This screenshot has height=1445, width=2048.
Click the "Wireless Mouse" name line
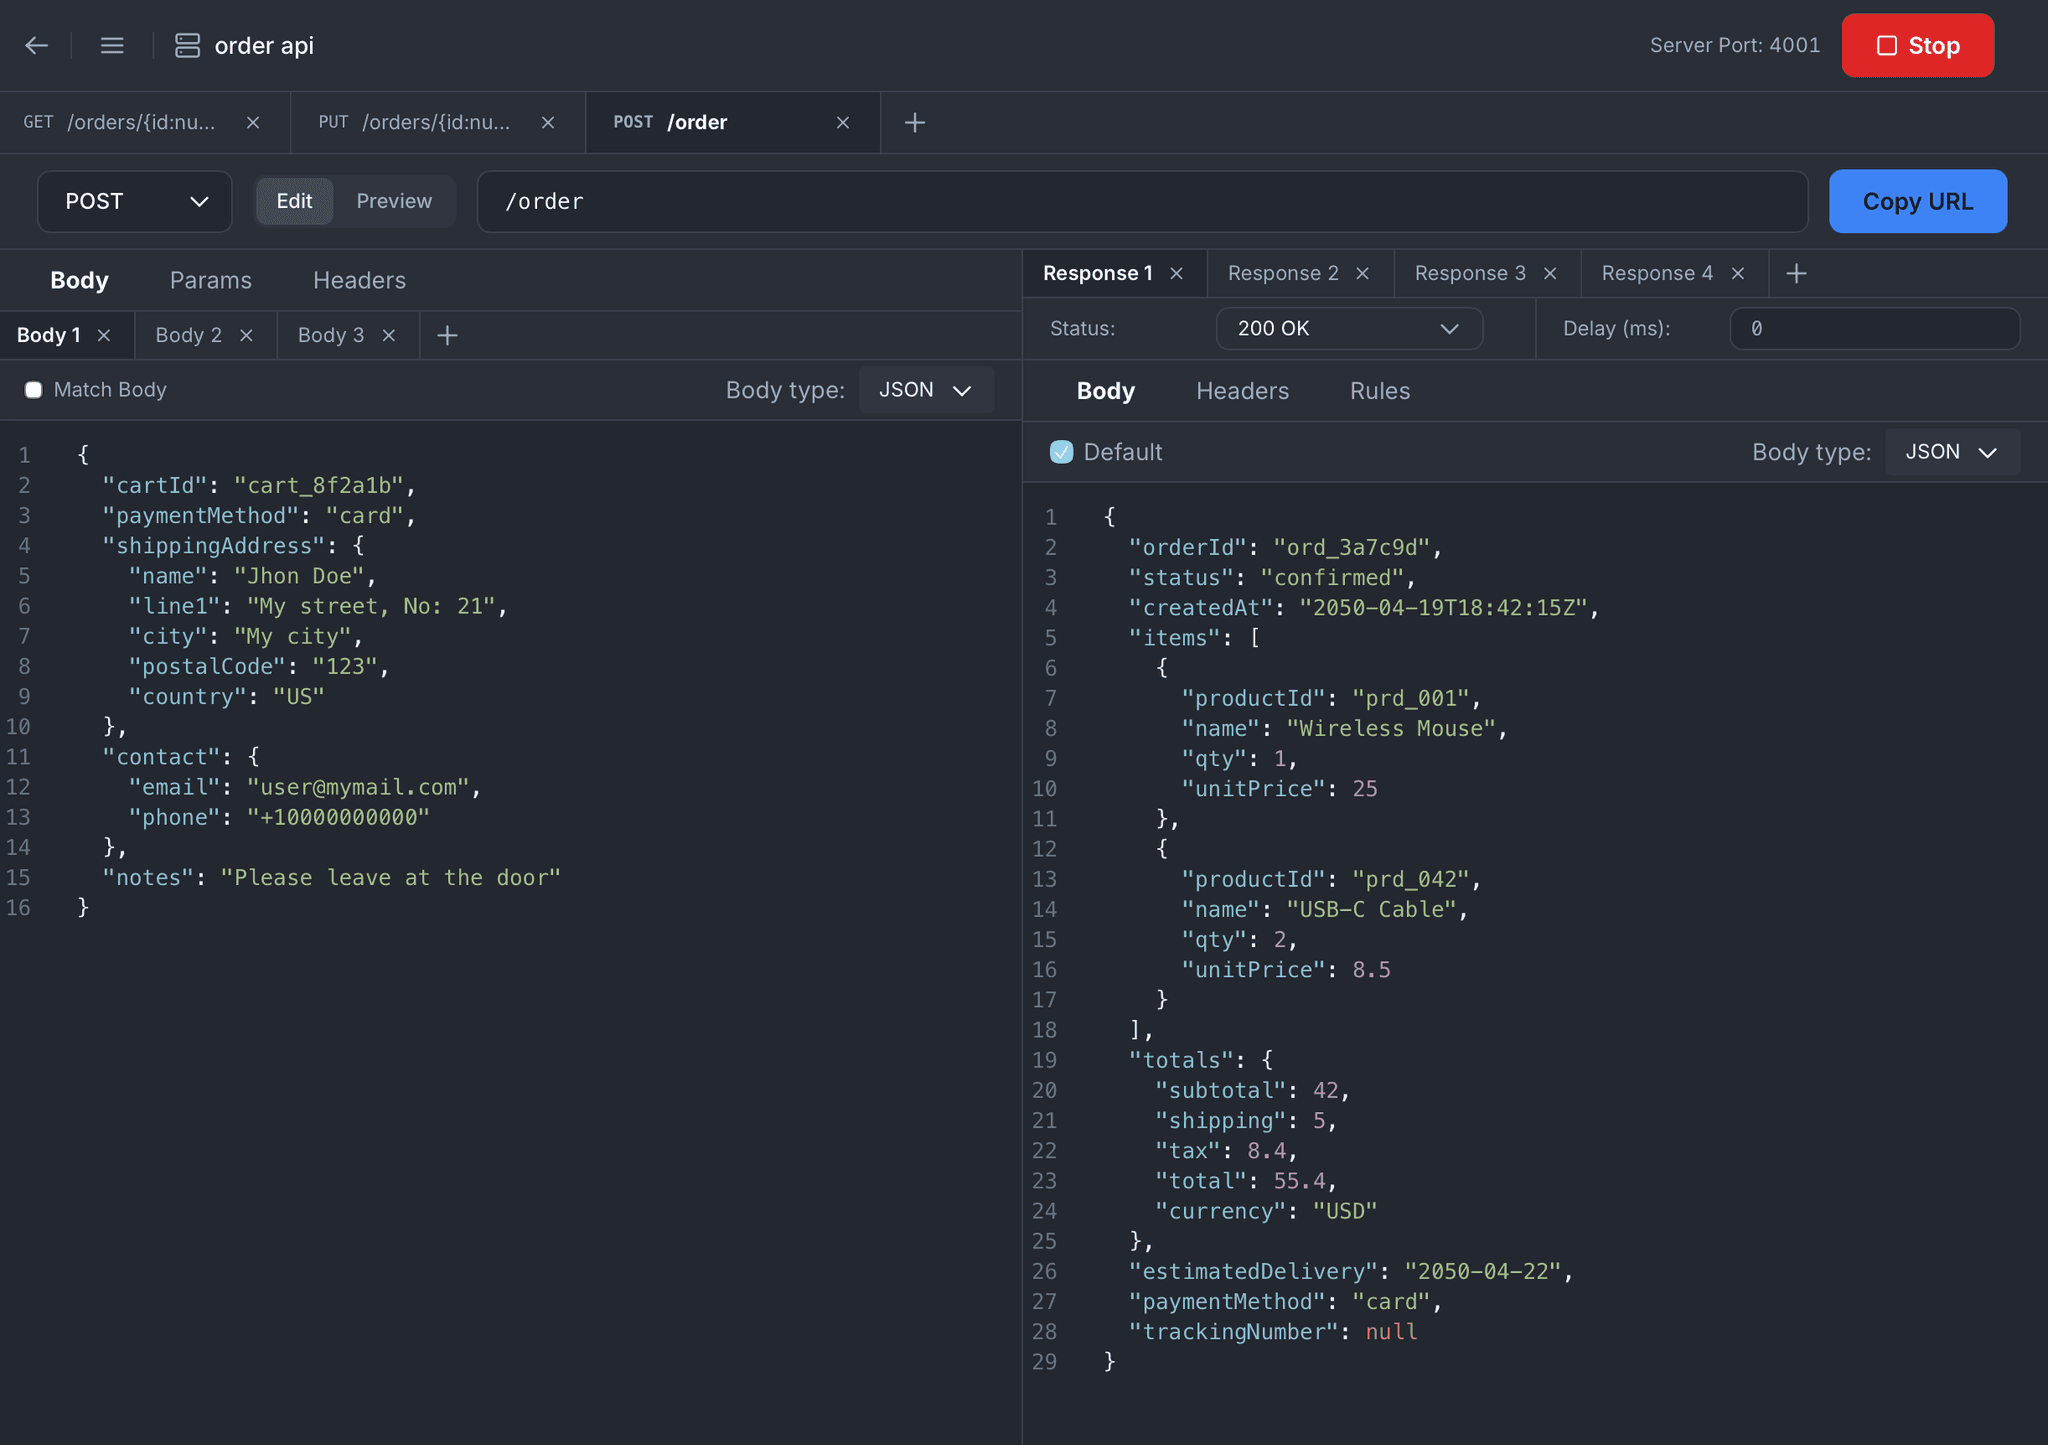point(1344,728)
